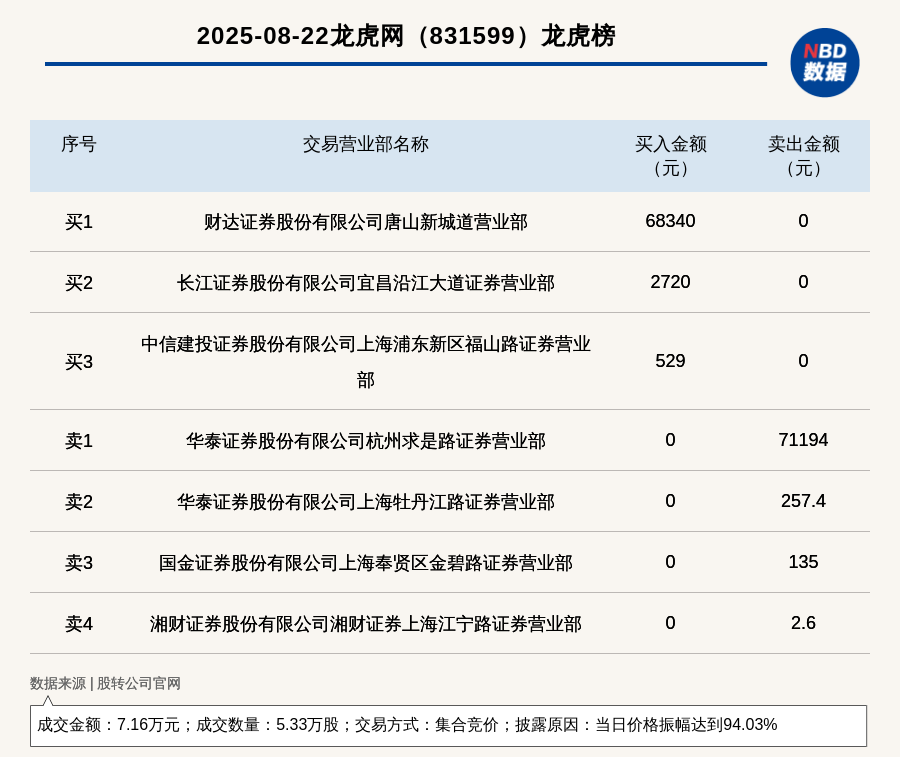Click the buy amount 0 in row 卖3
The width and height of the screenshot is (900, 757).
670,562
